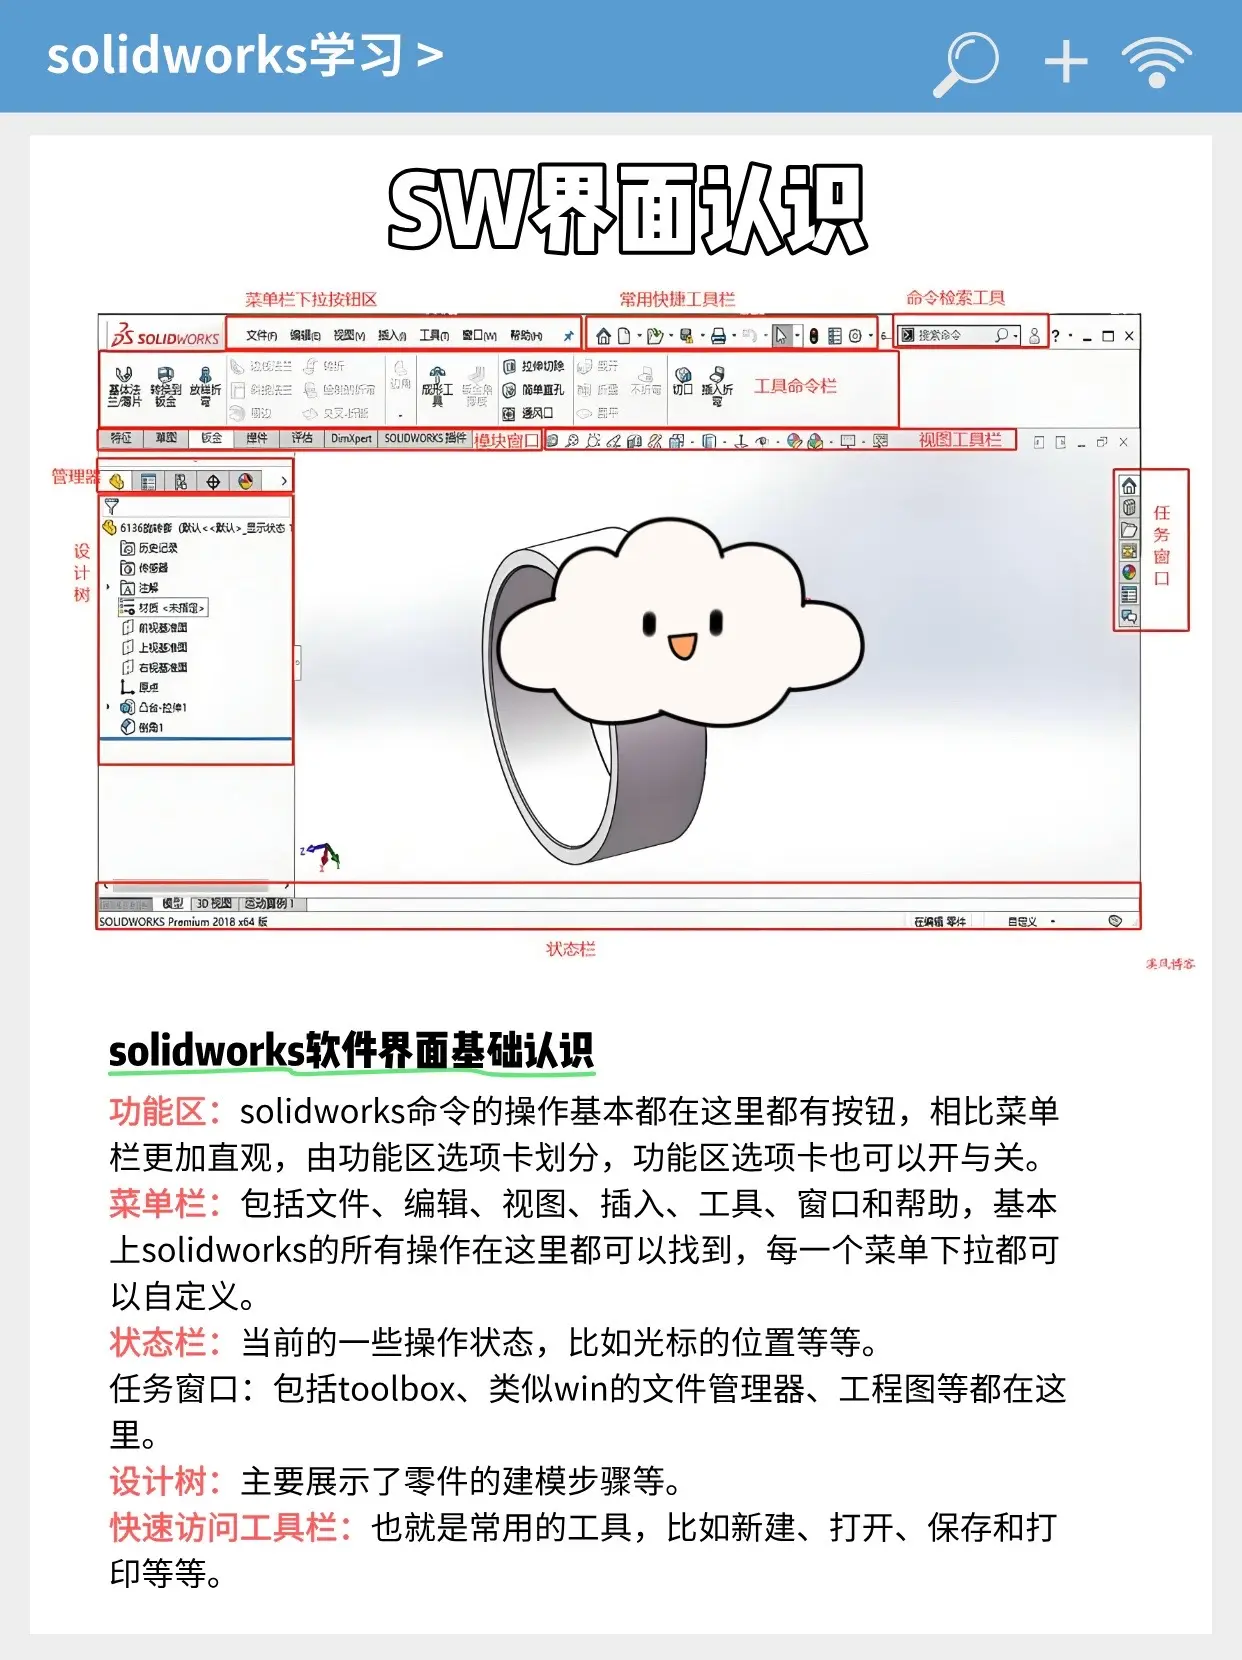Open the PropertyManager tab icon

(149, 482)
